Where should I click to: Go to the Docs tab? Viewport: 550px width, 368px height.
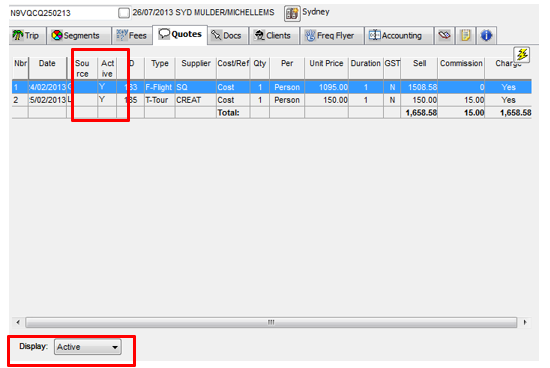point(227,35)
